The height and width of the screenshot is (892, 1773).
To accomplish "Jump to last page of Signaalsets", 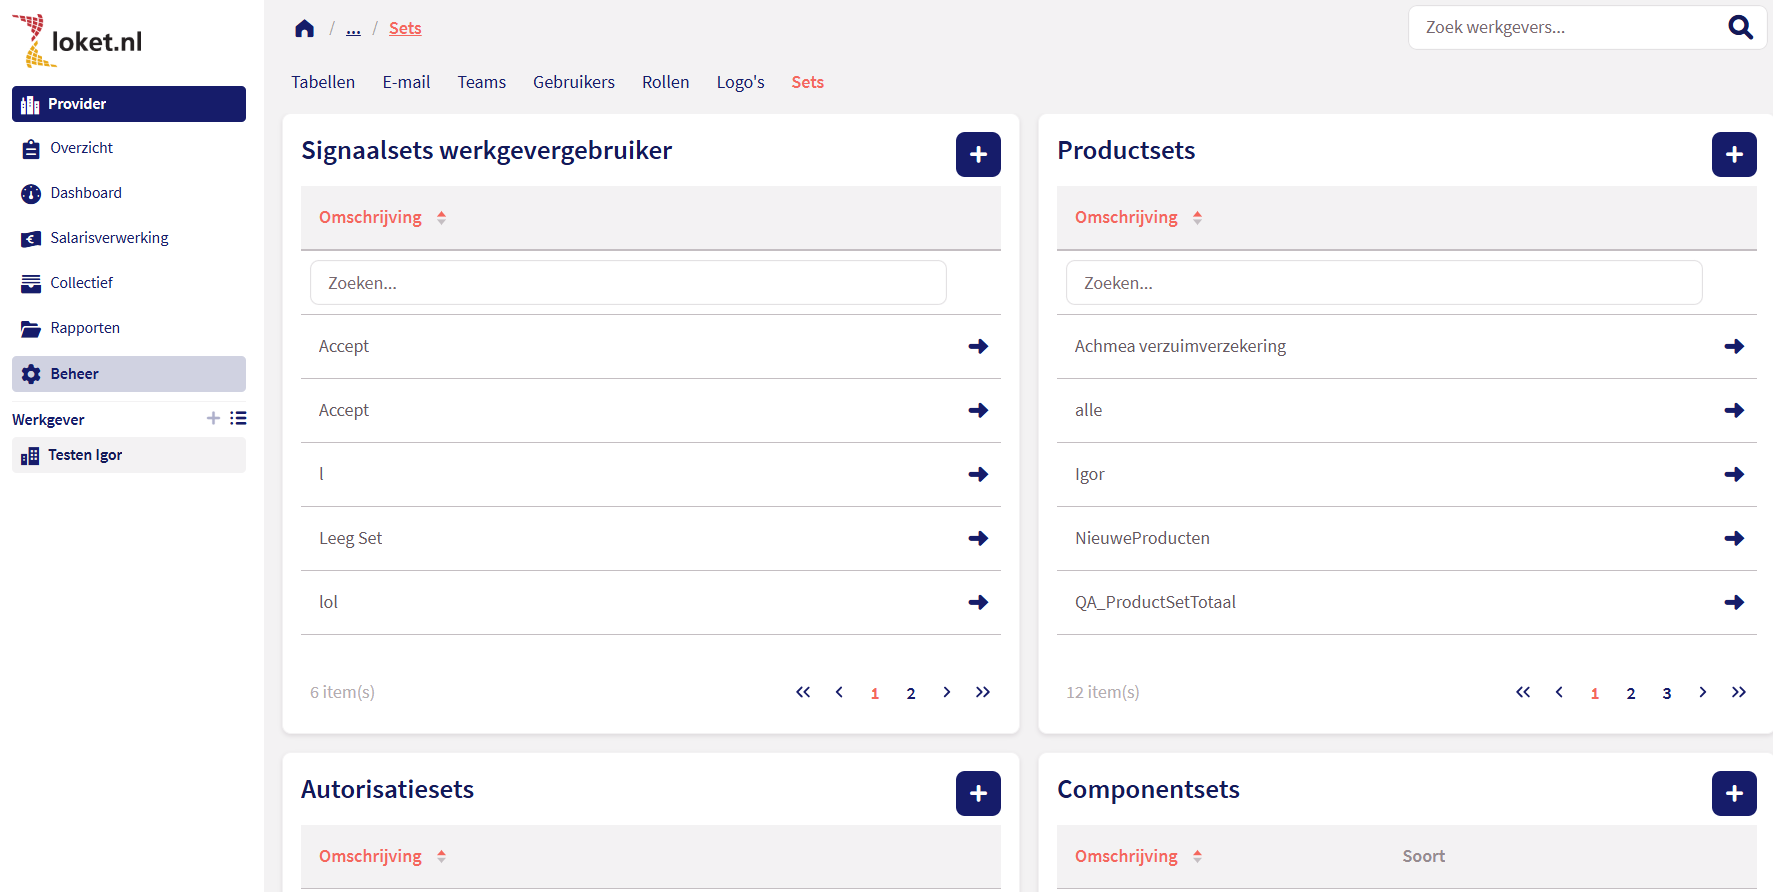I will click(x=982, y=692).
